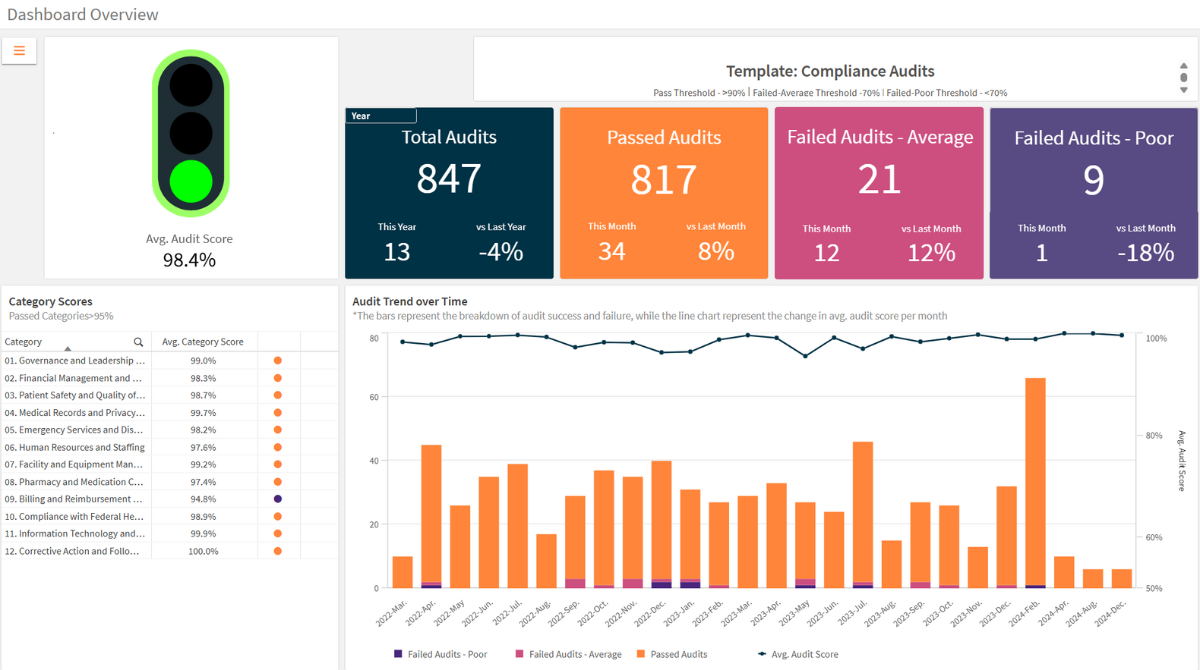Click the purple status dot for Billing and Reimbursement
1200x670 pixels.
[278, 498]
